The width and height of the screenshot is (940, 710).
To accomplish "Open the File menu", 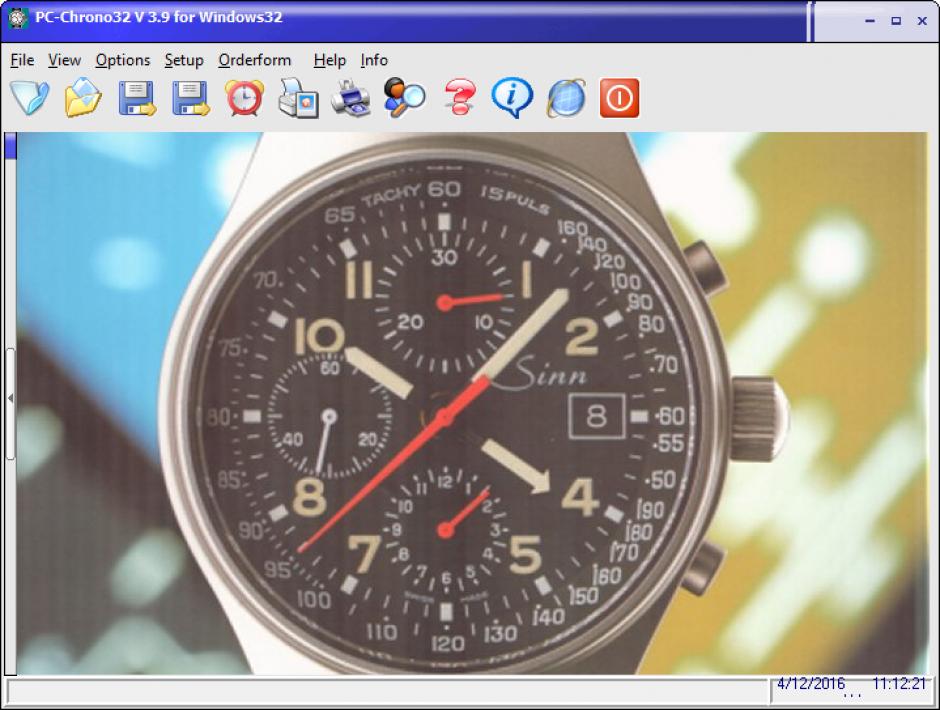I will click(x=22, y=60).
